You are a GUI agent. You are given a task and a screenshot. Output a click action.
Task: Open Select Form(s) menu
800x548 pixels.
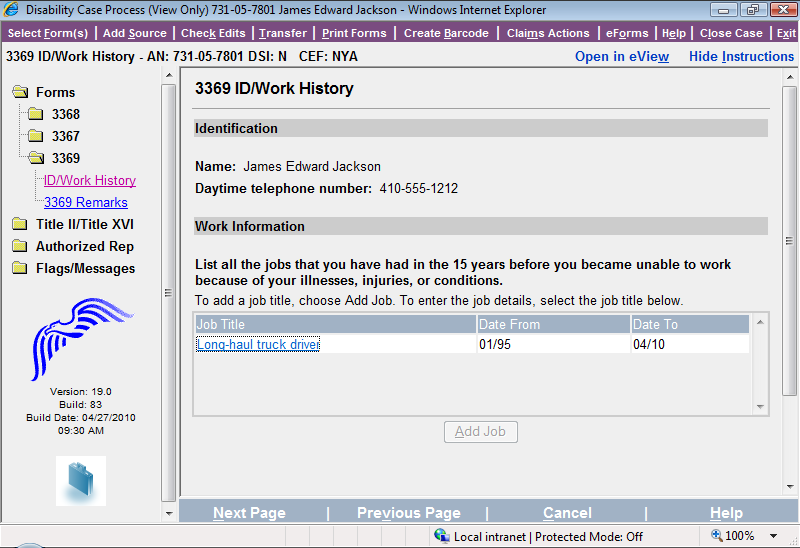pos(48,33)
